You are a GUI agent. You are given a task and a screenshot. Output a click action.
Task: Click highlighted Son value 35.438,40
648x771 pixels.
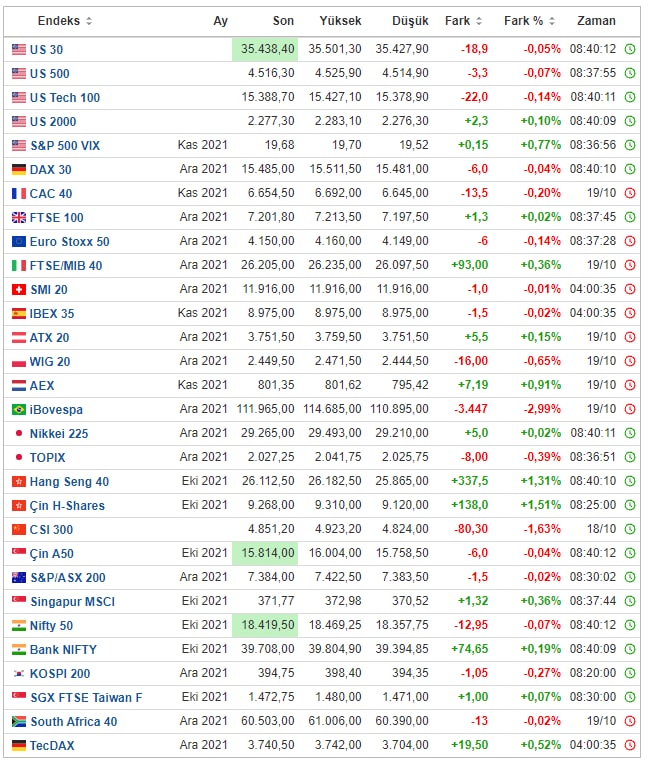(265, 49)
